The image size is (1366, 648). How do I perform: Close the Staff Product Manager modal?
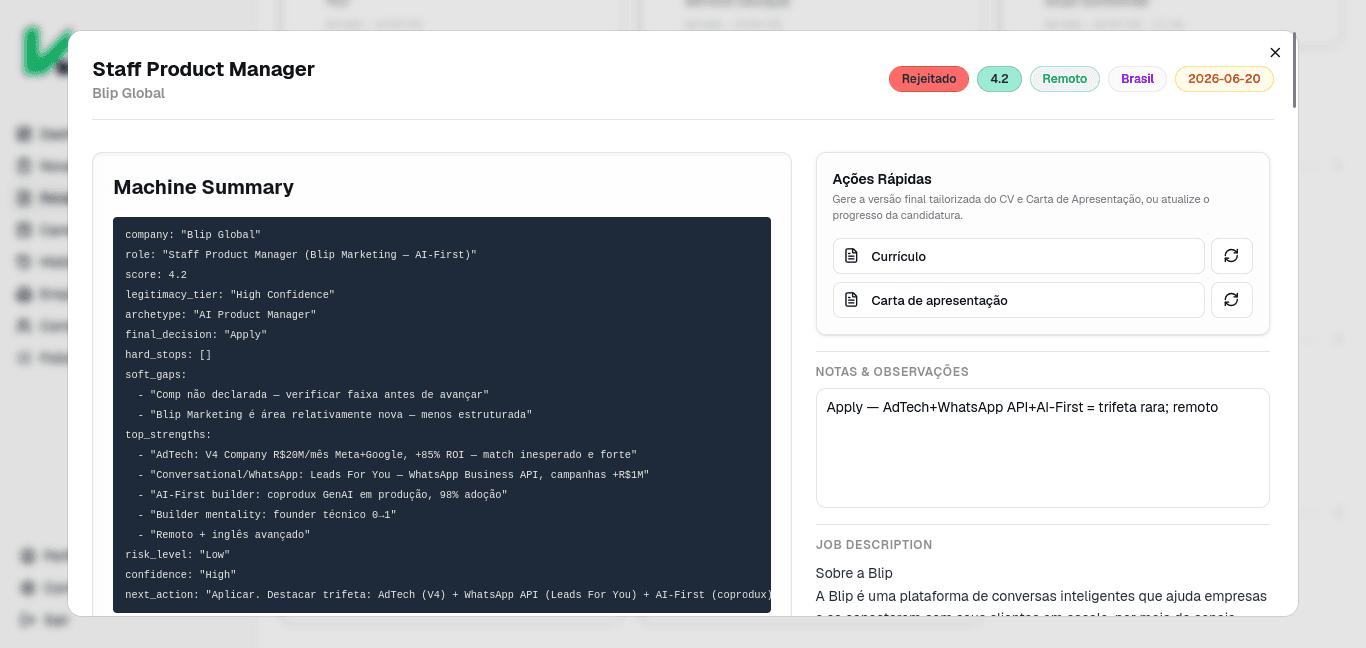[x=1275, y=53]
